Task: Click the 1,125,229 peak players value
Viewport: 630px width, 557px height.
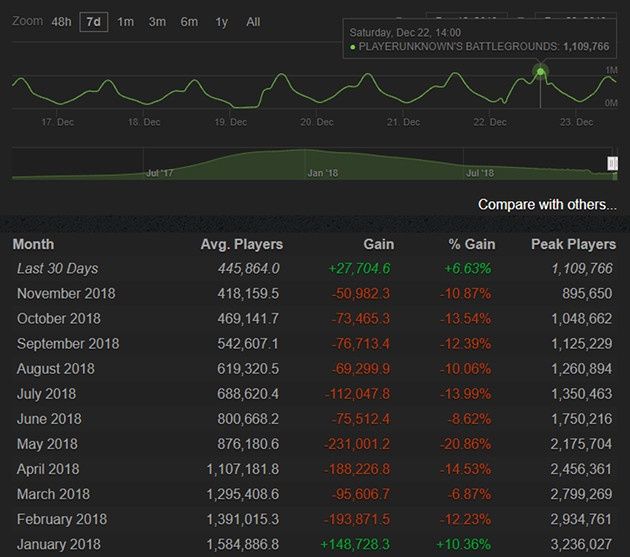Action: click(582, 344)
